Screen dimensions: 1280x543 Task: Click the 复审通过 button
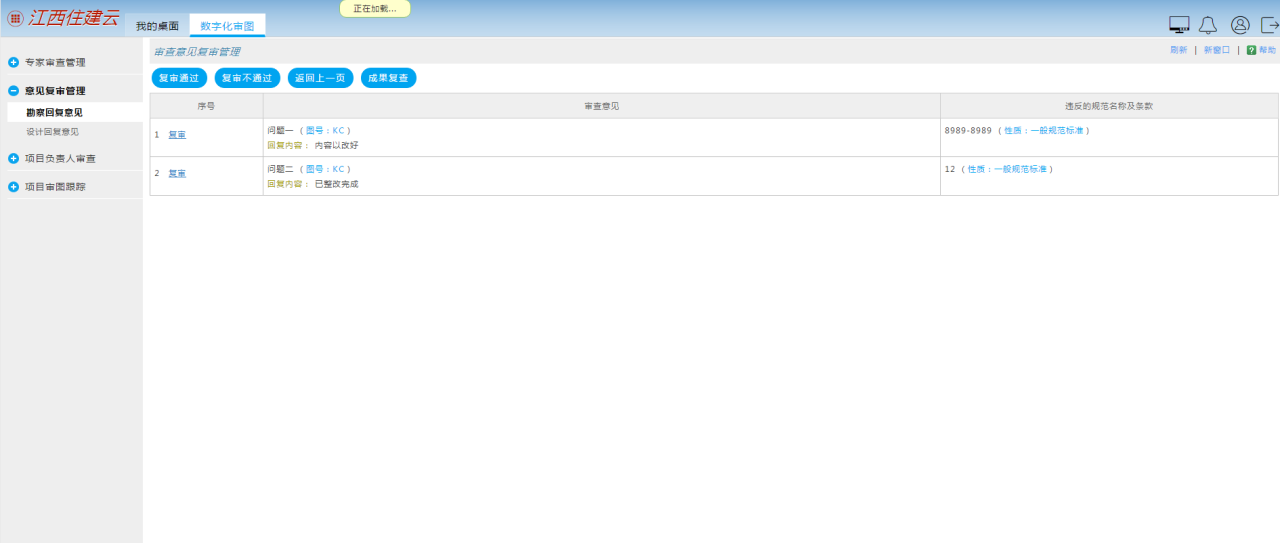179,78
